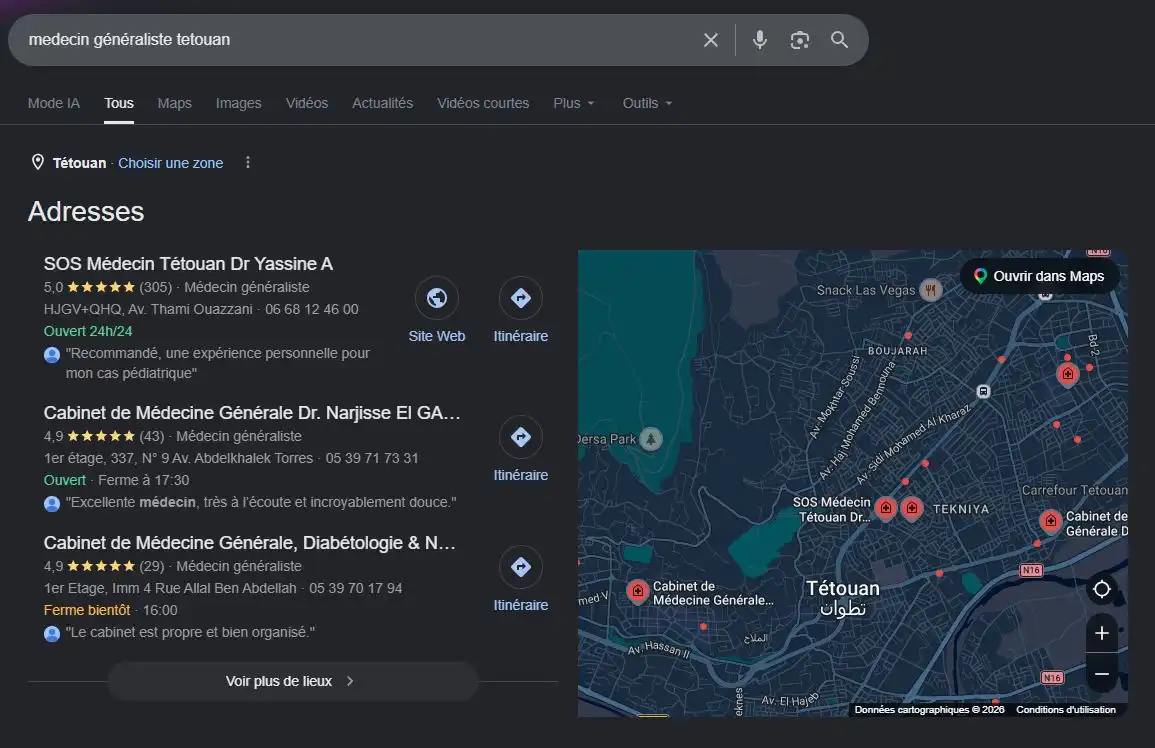Expand the Plus dropdown menu
Image resolution: width=1155 pixels, height=748 pixels.
574,103
